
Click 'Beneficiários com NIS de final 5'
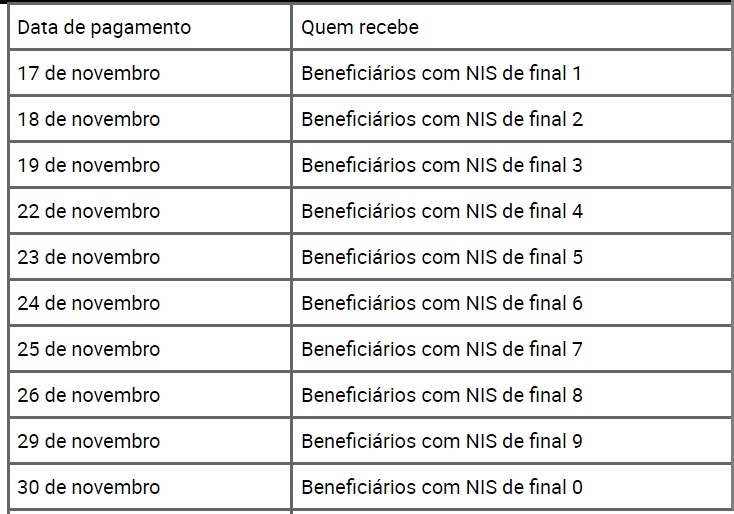(x=442, y=257)
